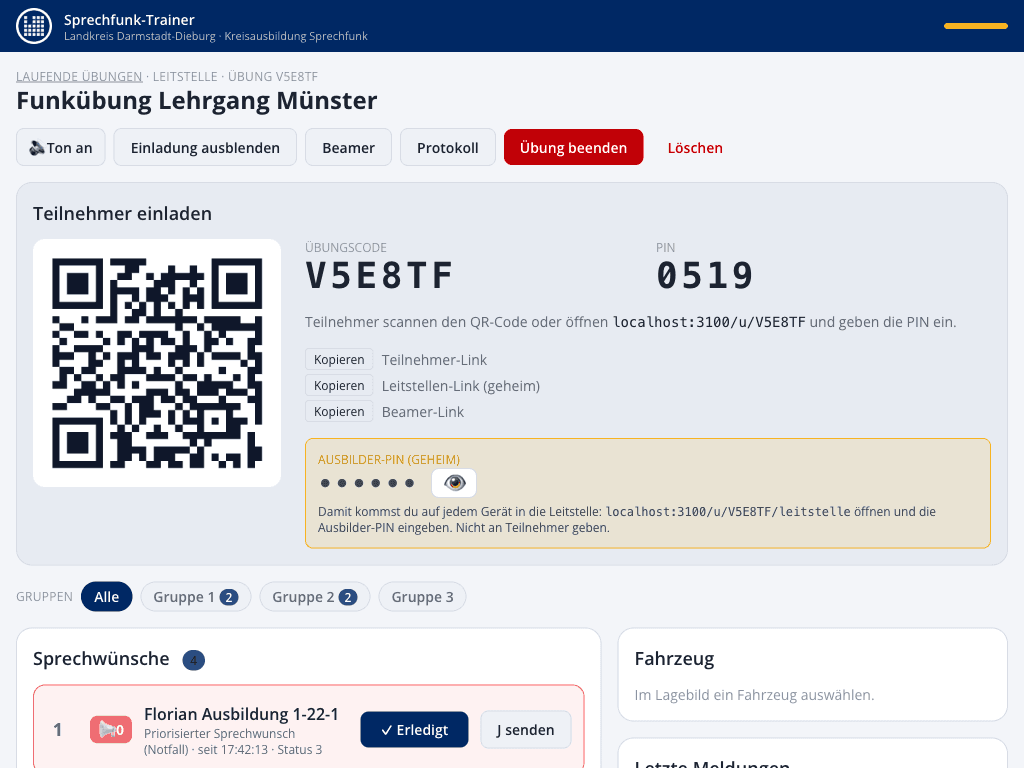Viewport: 1024px width, 768px height.
Task: Hide the invitation panel via Einladung ausblenden
Action: pos(205,148)
